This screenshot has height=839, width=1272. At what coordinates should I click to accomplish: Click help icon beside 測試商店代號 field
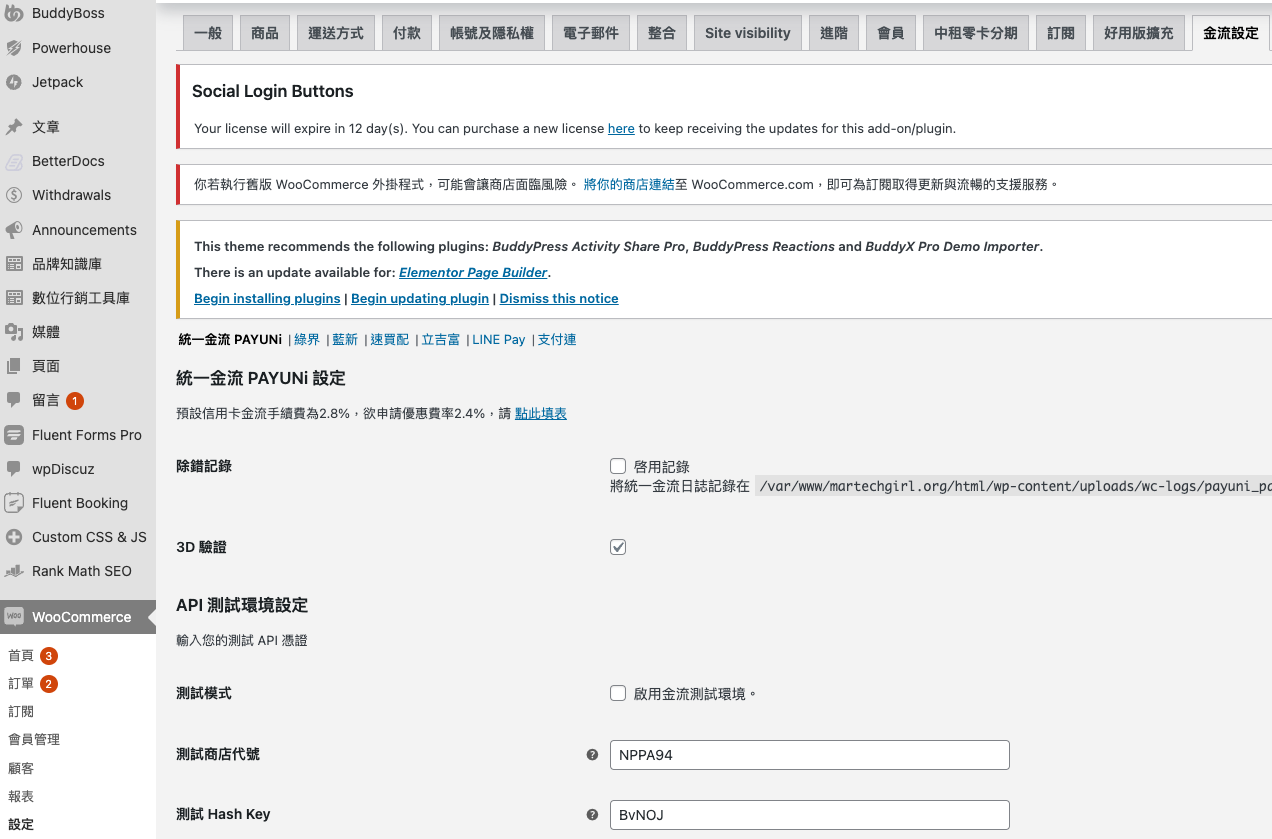(592, 755)
